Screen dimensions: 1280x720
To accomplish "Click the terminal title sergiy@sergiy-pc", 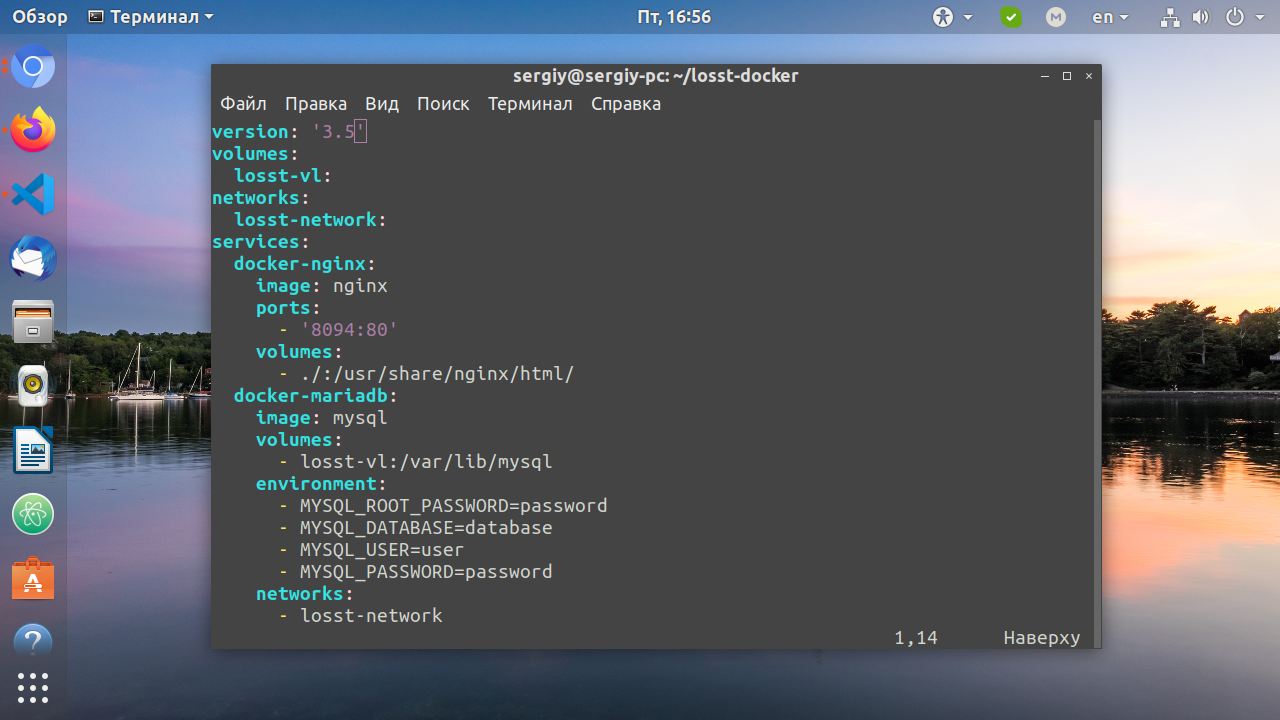I will (x=655, y=76).
